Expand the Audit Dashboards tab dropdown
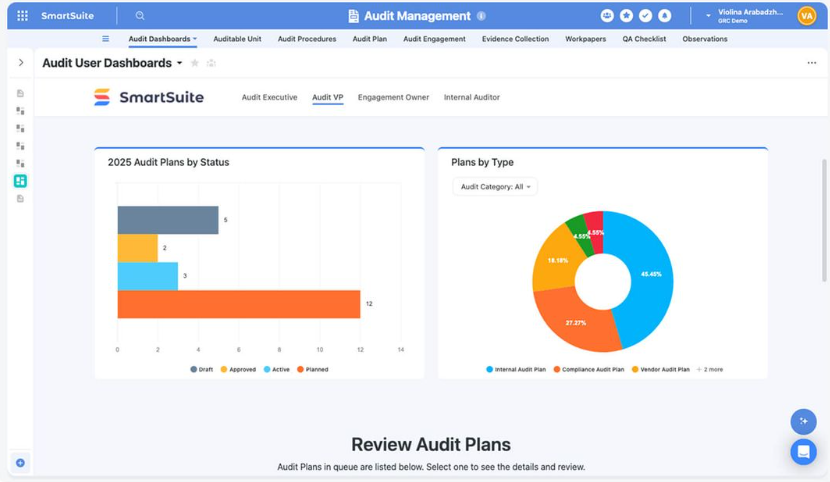Screen dimensions: 830x482 [x=195, y=39]
